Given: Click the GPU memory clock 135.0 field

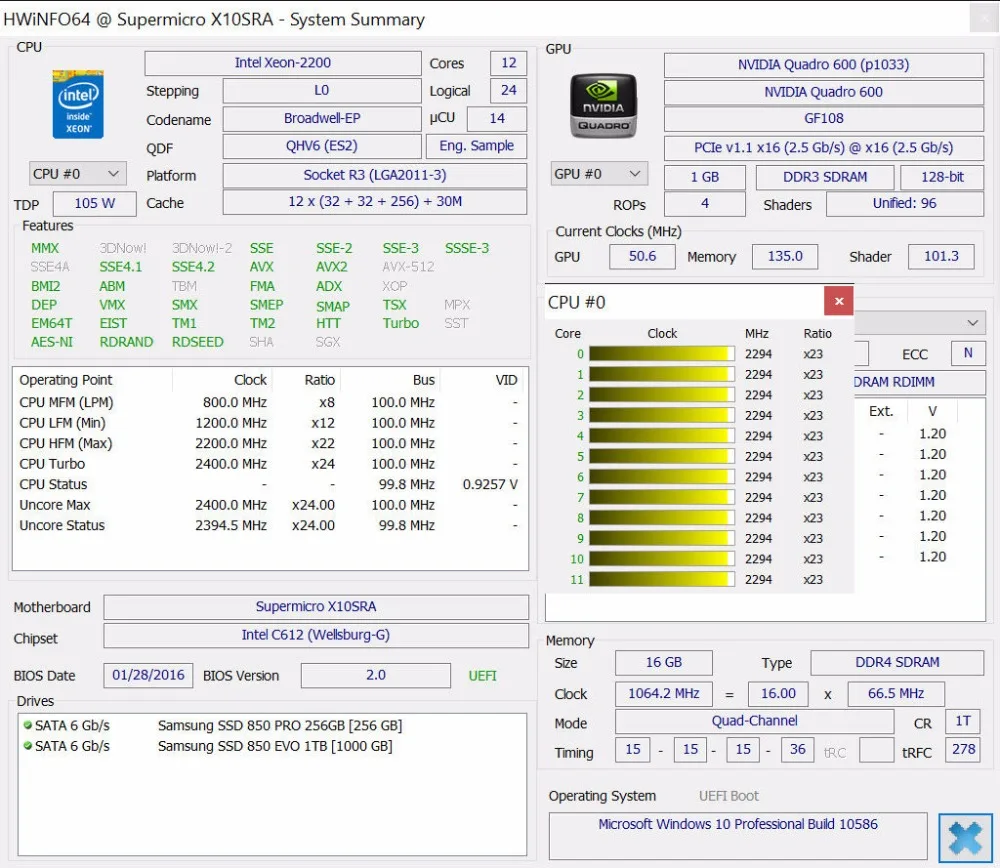Looking at the screenshot, I should point(784,256).
